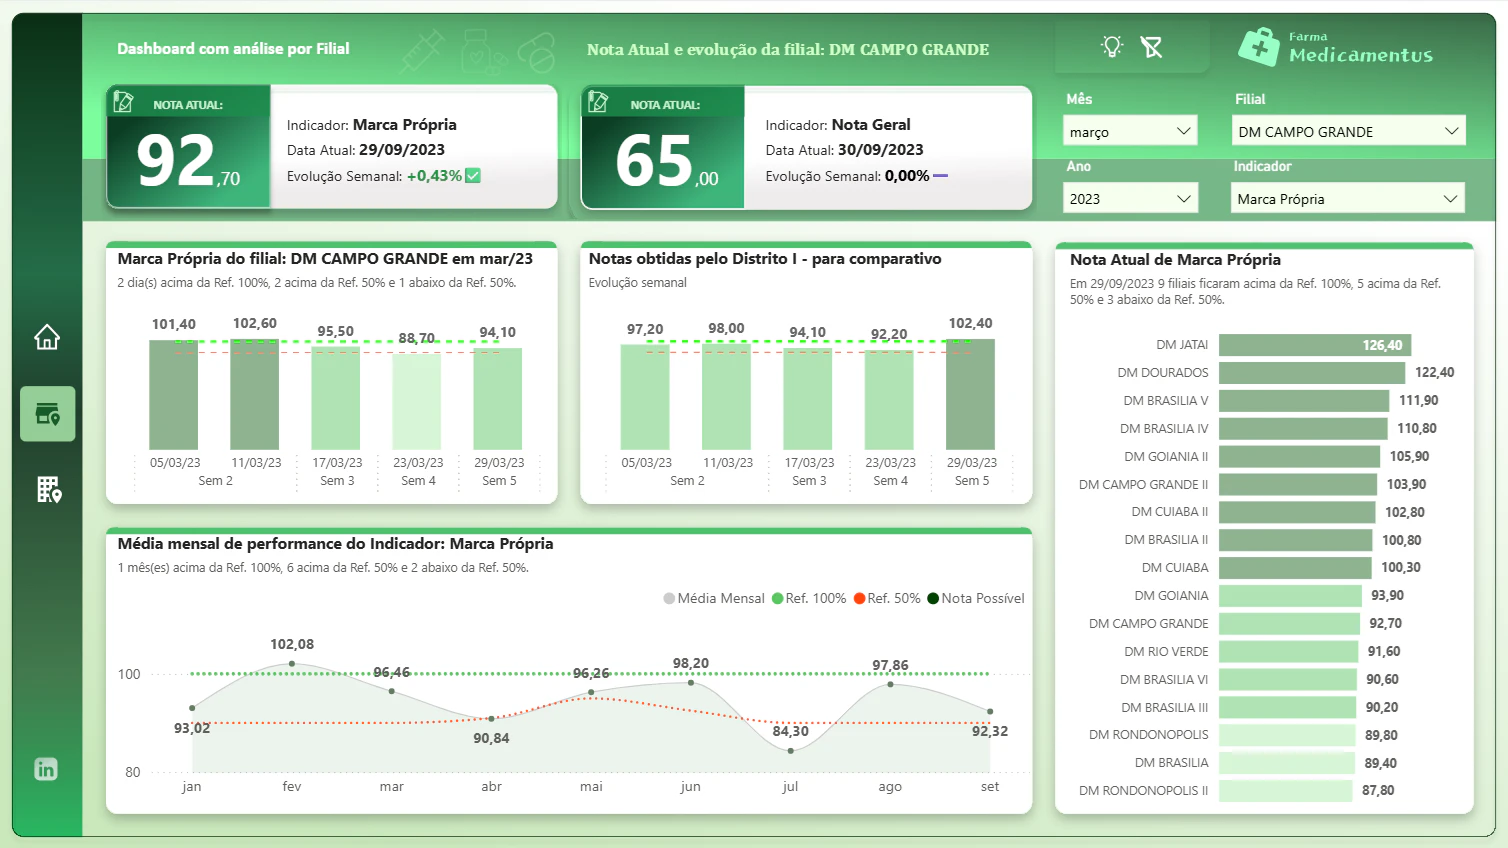
Task: Click the note icon on Nota Geral card
Action: 598,102
